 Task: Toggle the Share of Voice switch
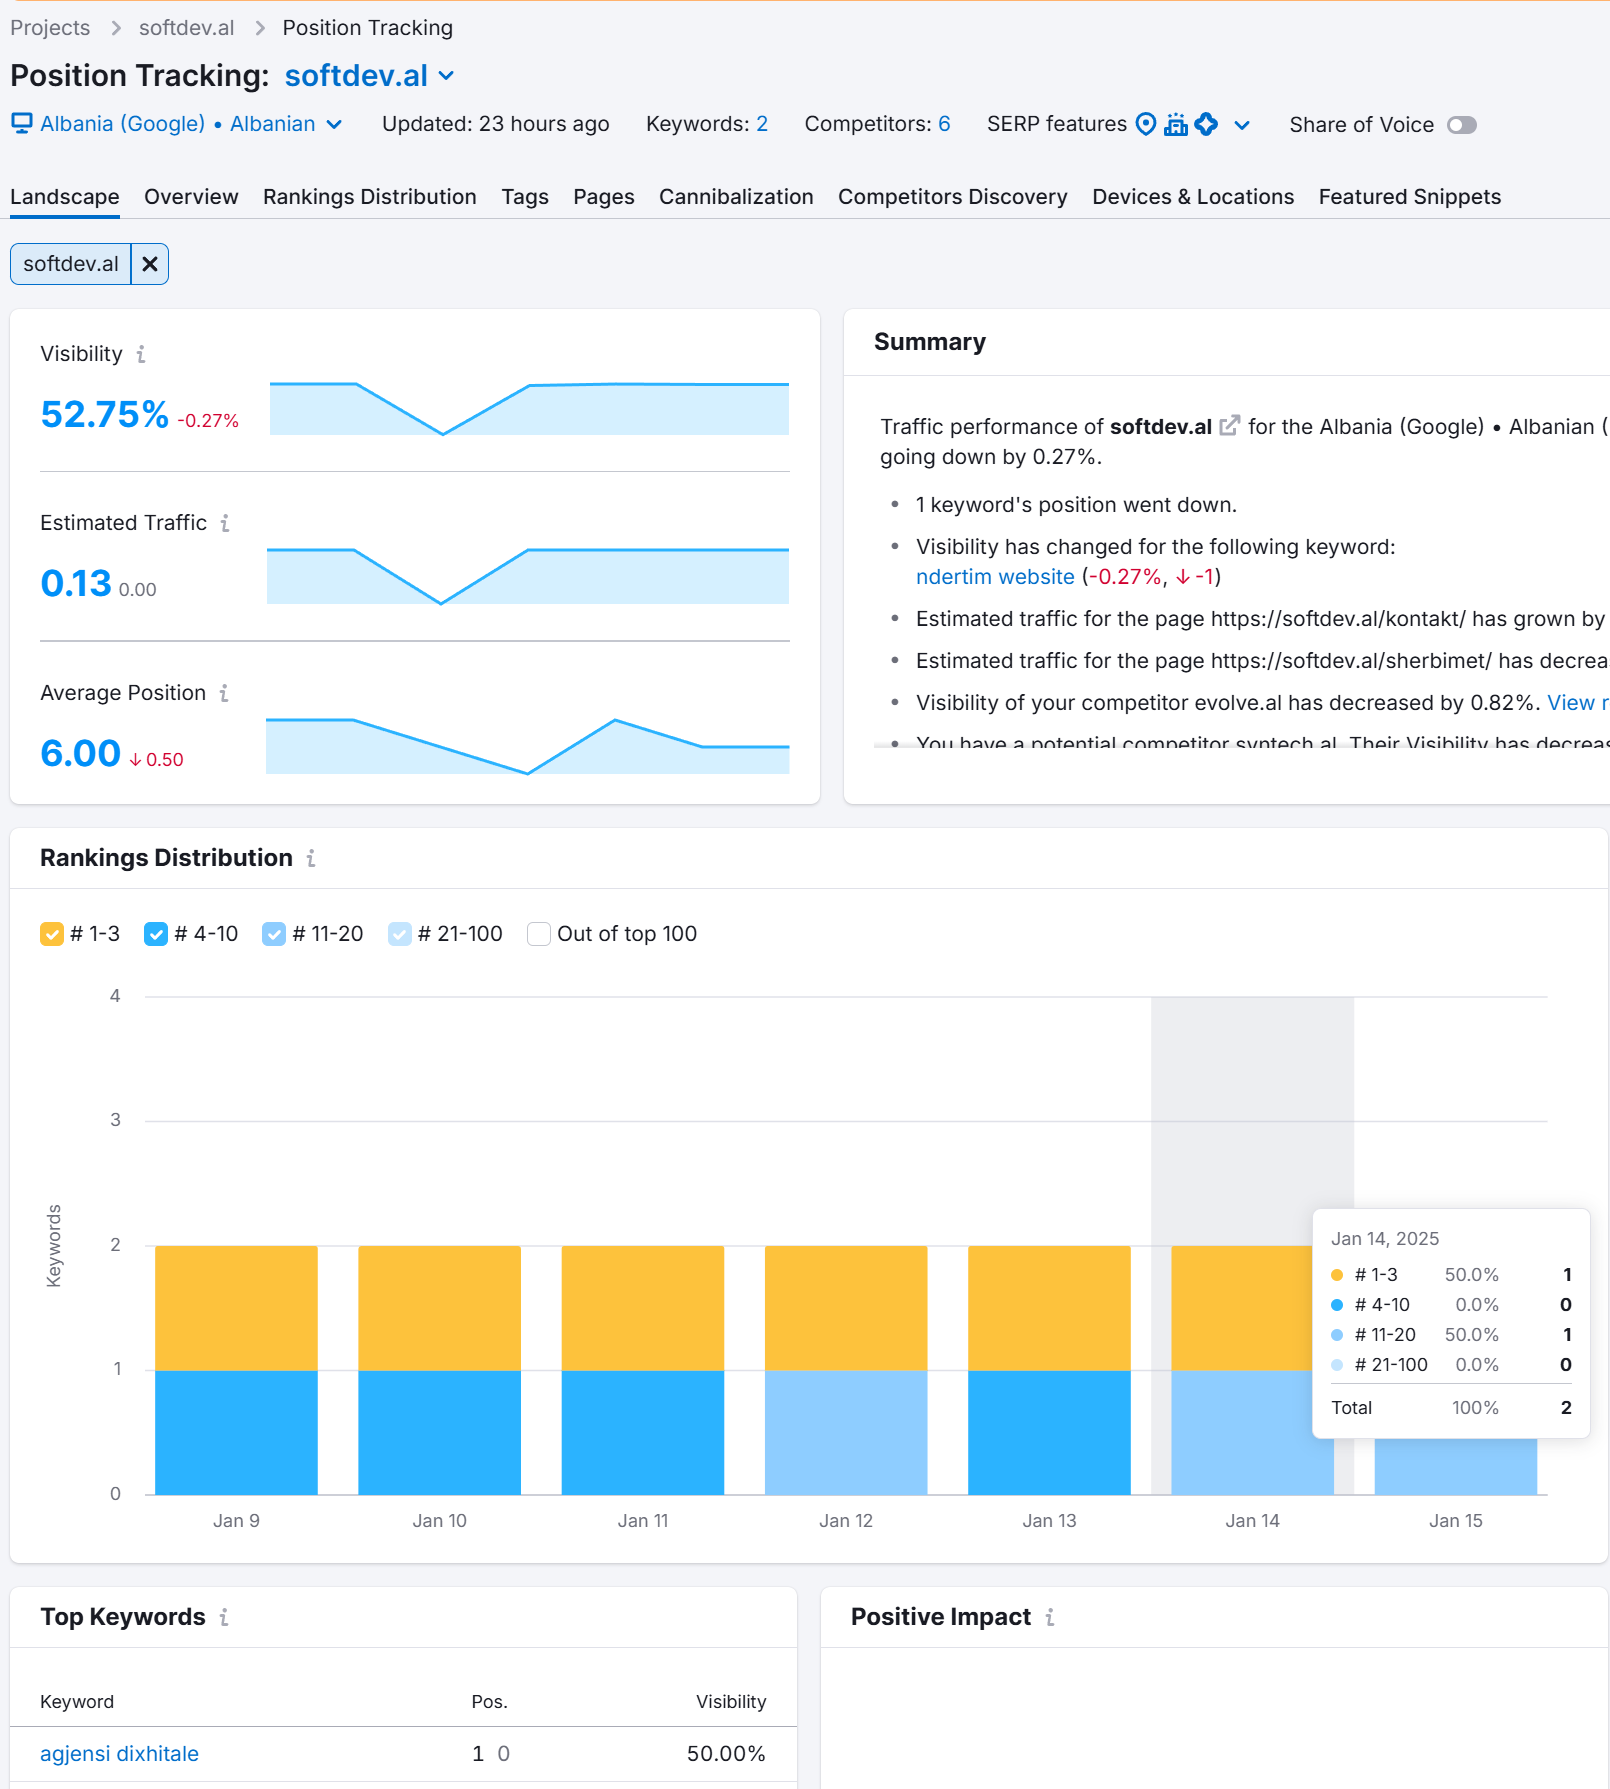point(1462,125)
